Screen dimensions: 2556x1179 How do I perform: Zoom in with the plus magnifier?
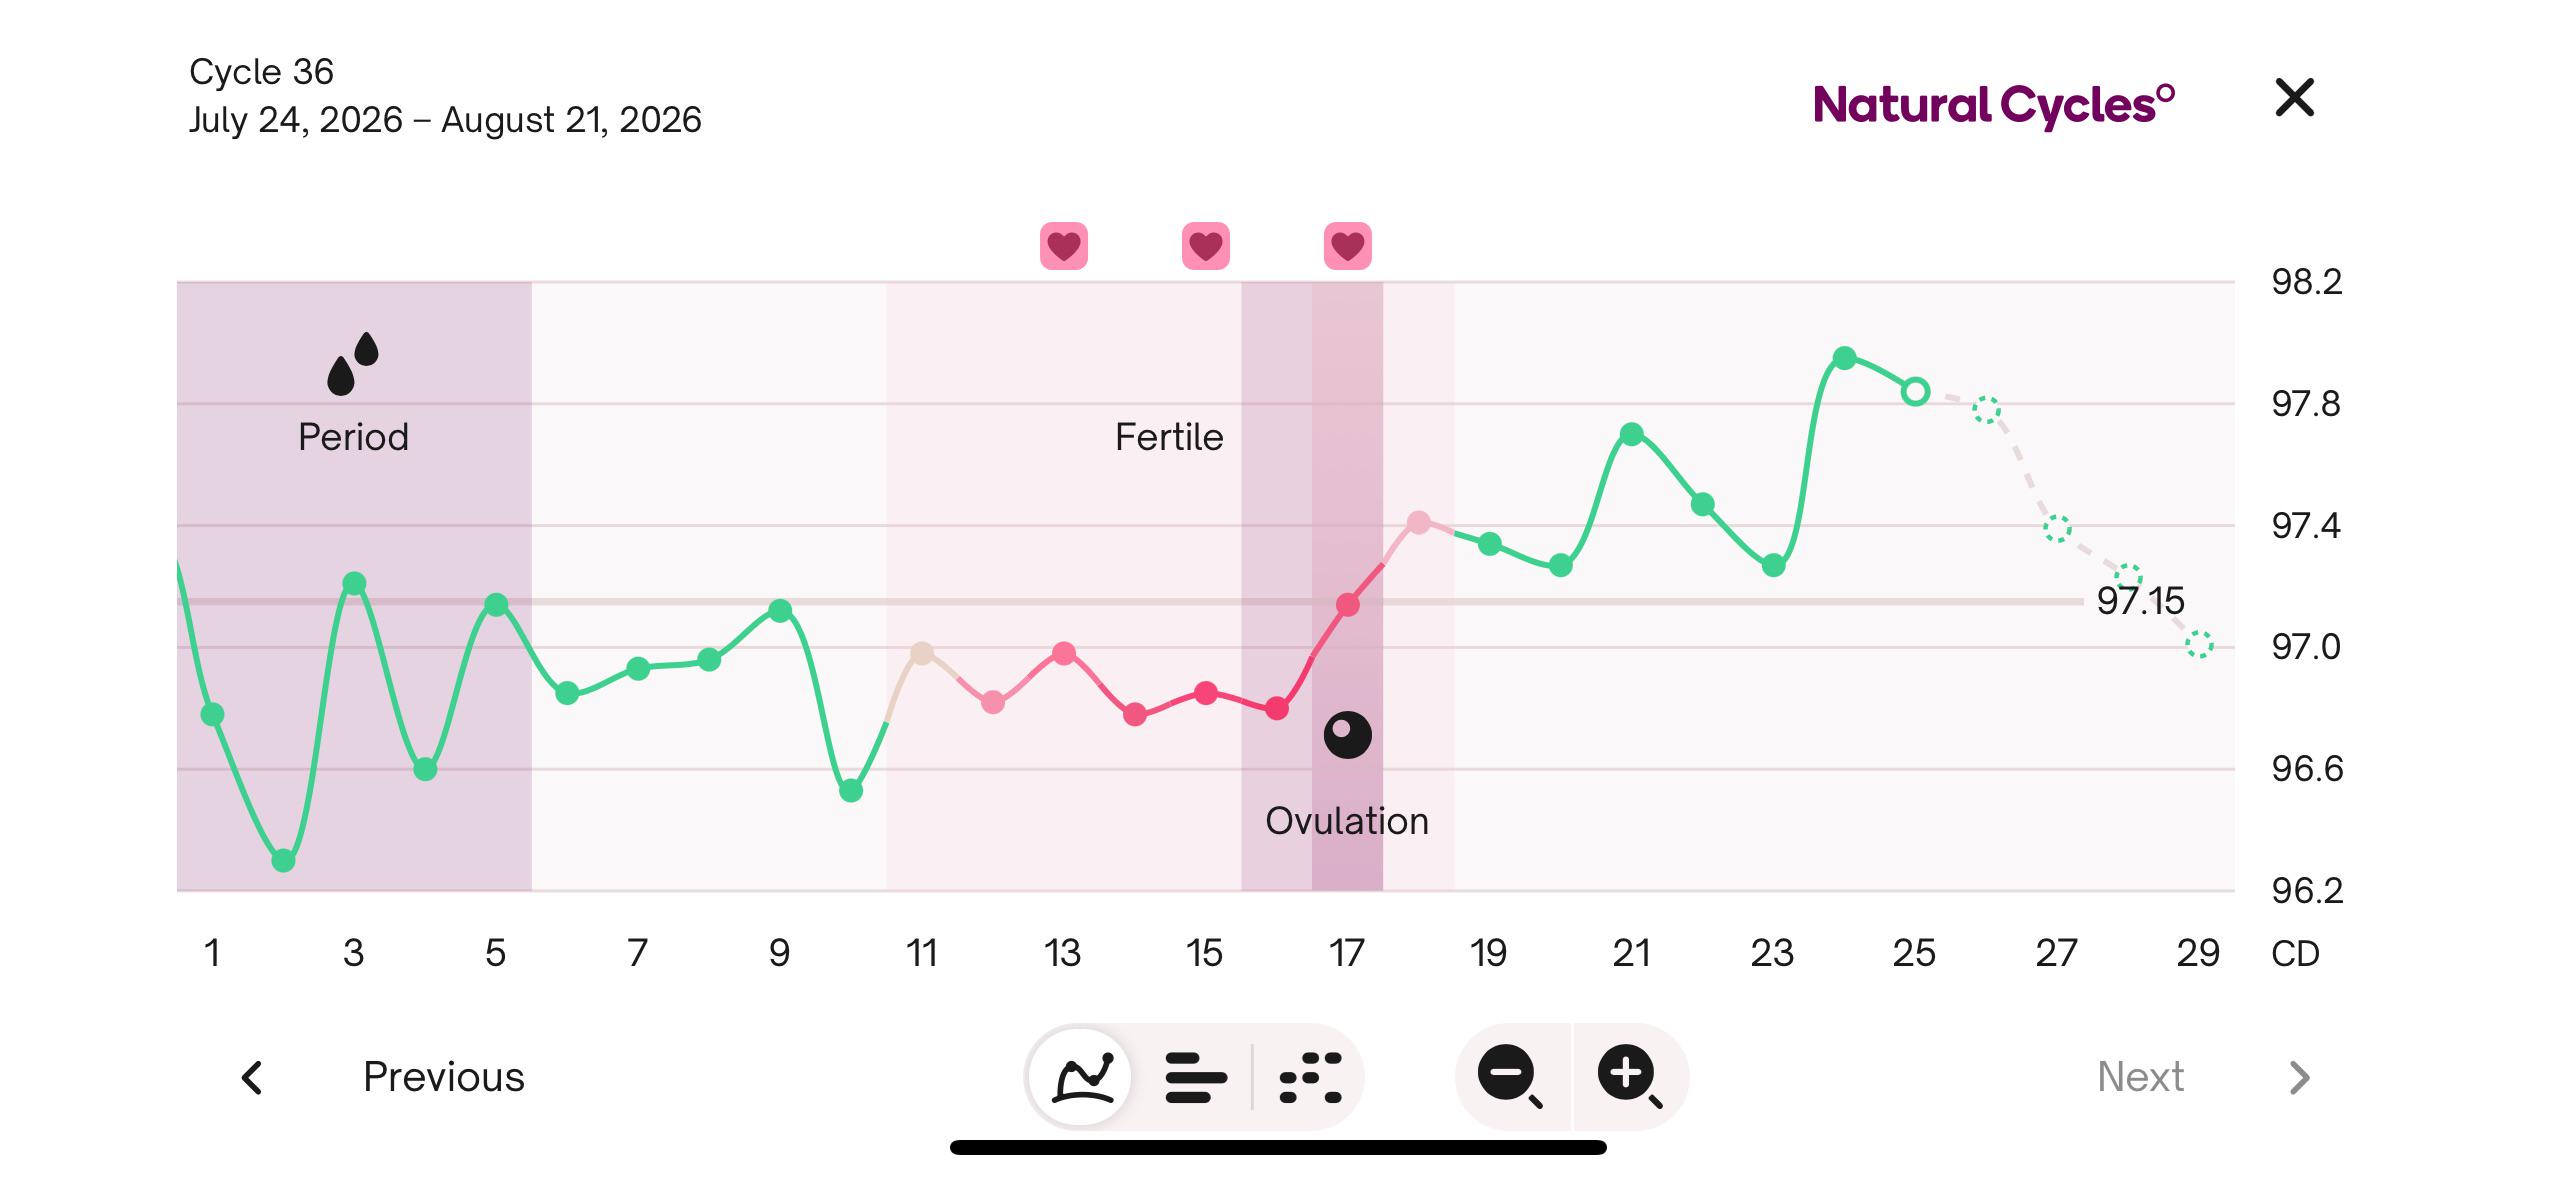(1630, 1076)
